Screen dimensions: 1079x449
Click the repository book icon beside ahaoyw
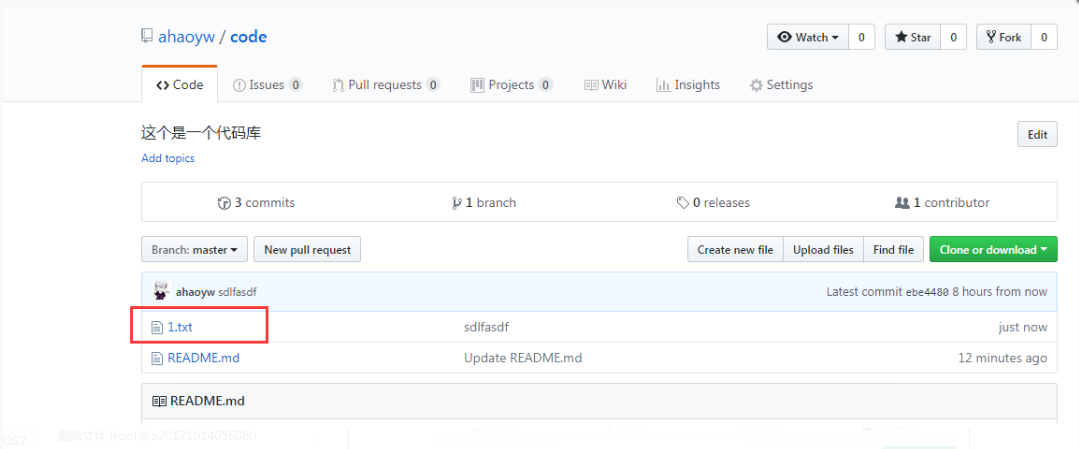(x=148, y=37)
